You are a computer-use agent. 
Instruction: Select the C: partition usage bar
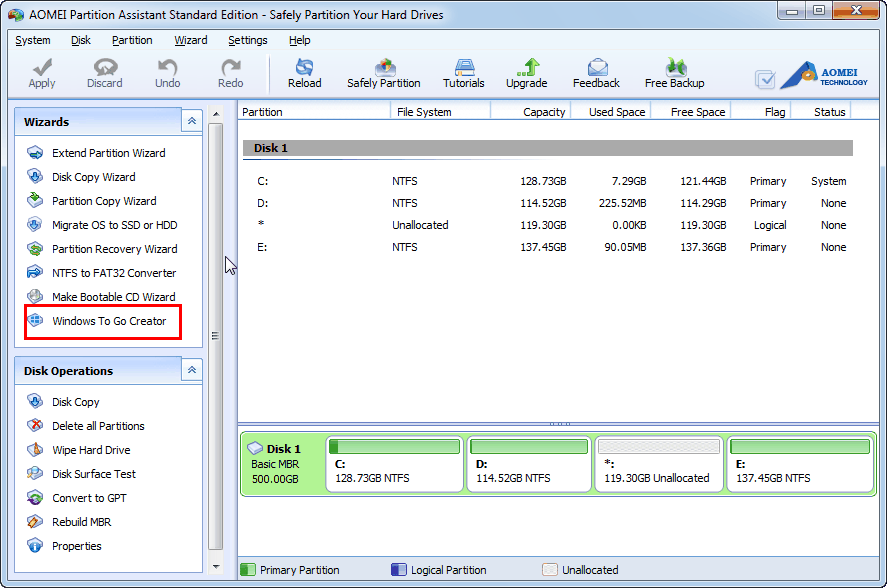pyautogui.click(x=394, y=447)
